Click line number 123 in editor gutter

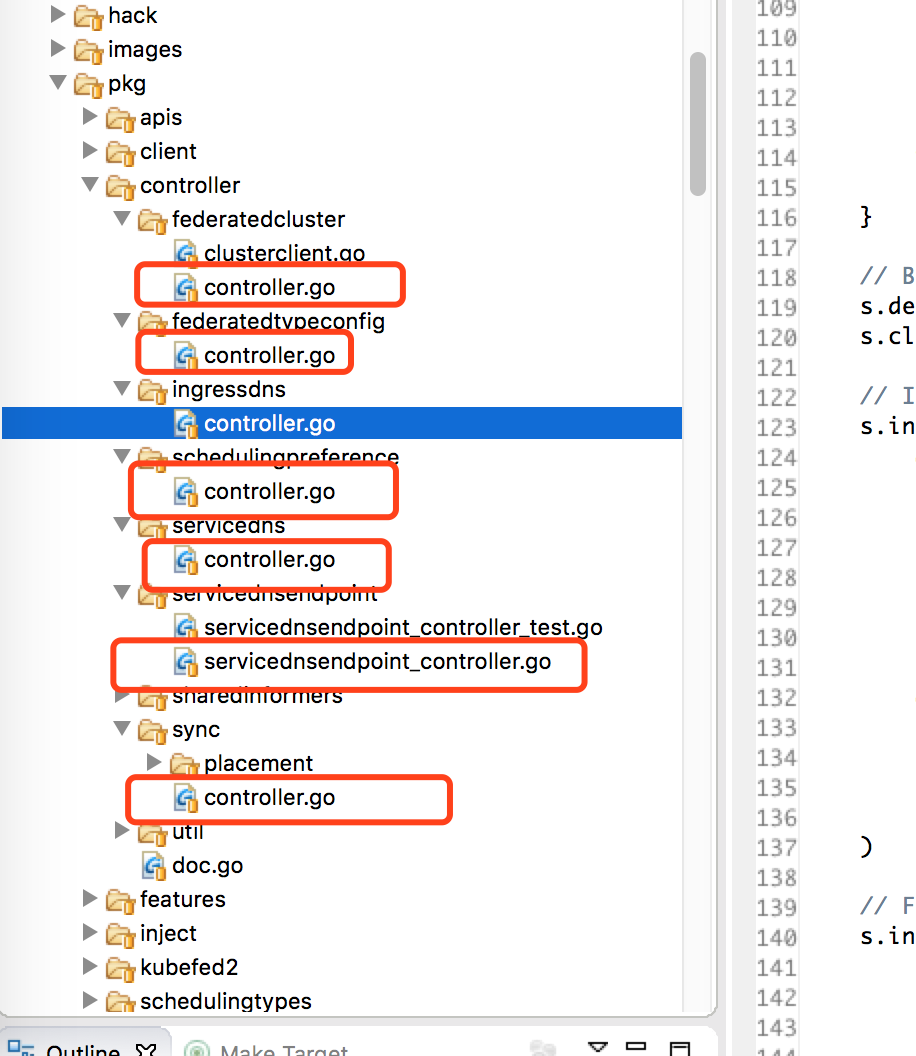click(x=776, y=428)
